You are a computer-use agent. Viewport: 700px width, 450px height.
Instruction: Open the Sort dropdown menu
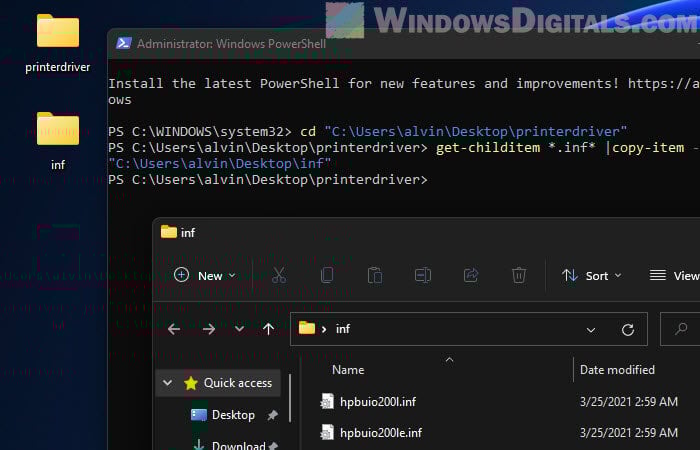591,275
